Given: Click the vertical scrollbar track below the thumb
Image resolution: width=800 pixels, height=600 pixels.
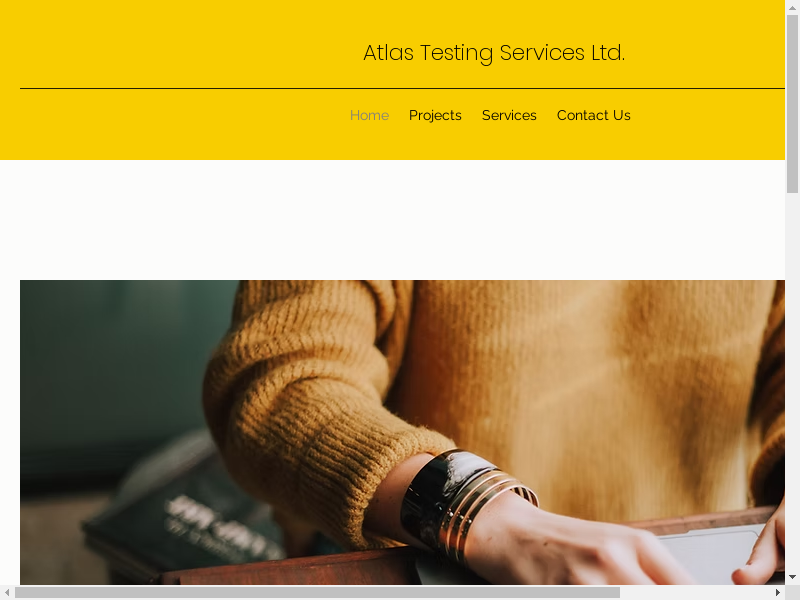Looking at the screenshot, I should point(792,383).
